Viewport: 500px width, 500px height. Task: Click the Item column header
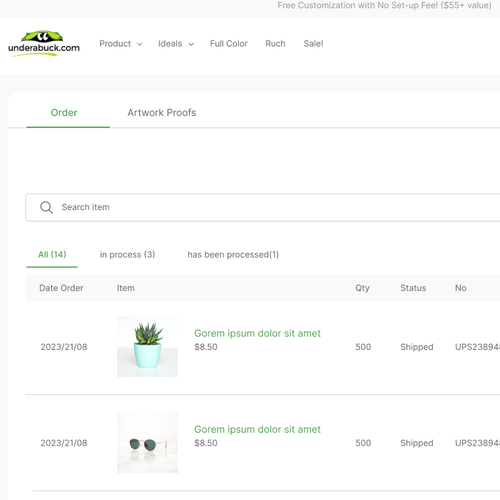pyautogui.click(x=126, y=288)
